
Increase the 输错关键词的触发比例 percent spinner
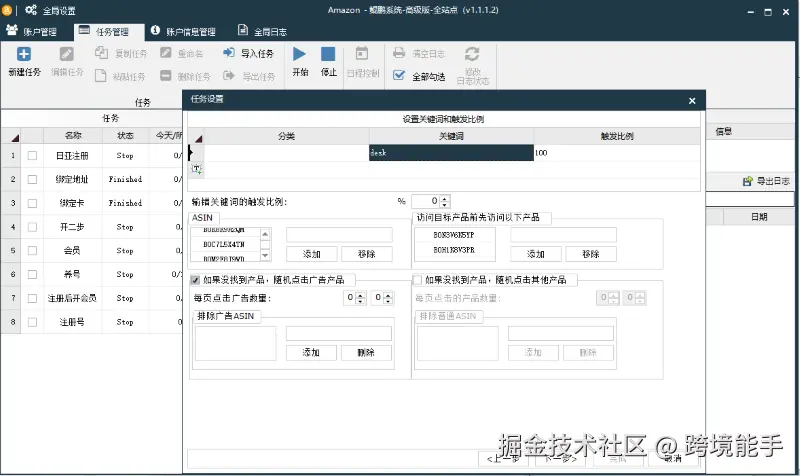[x=445, y=198]
